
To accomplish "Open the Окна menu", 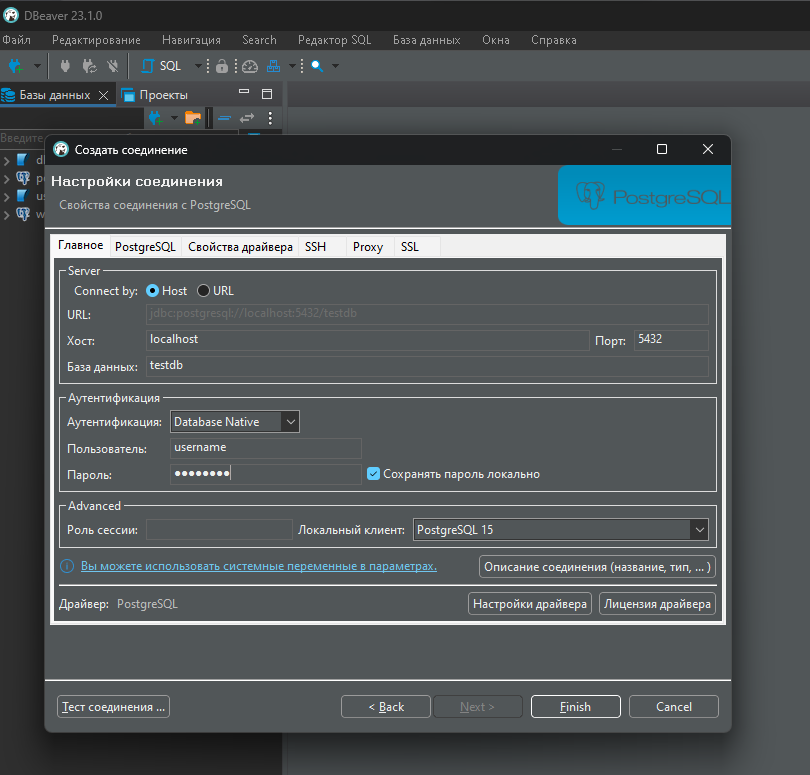I will [x=496, y=40].
